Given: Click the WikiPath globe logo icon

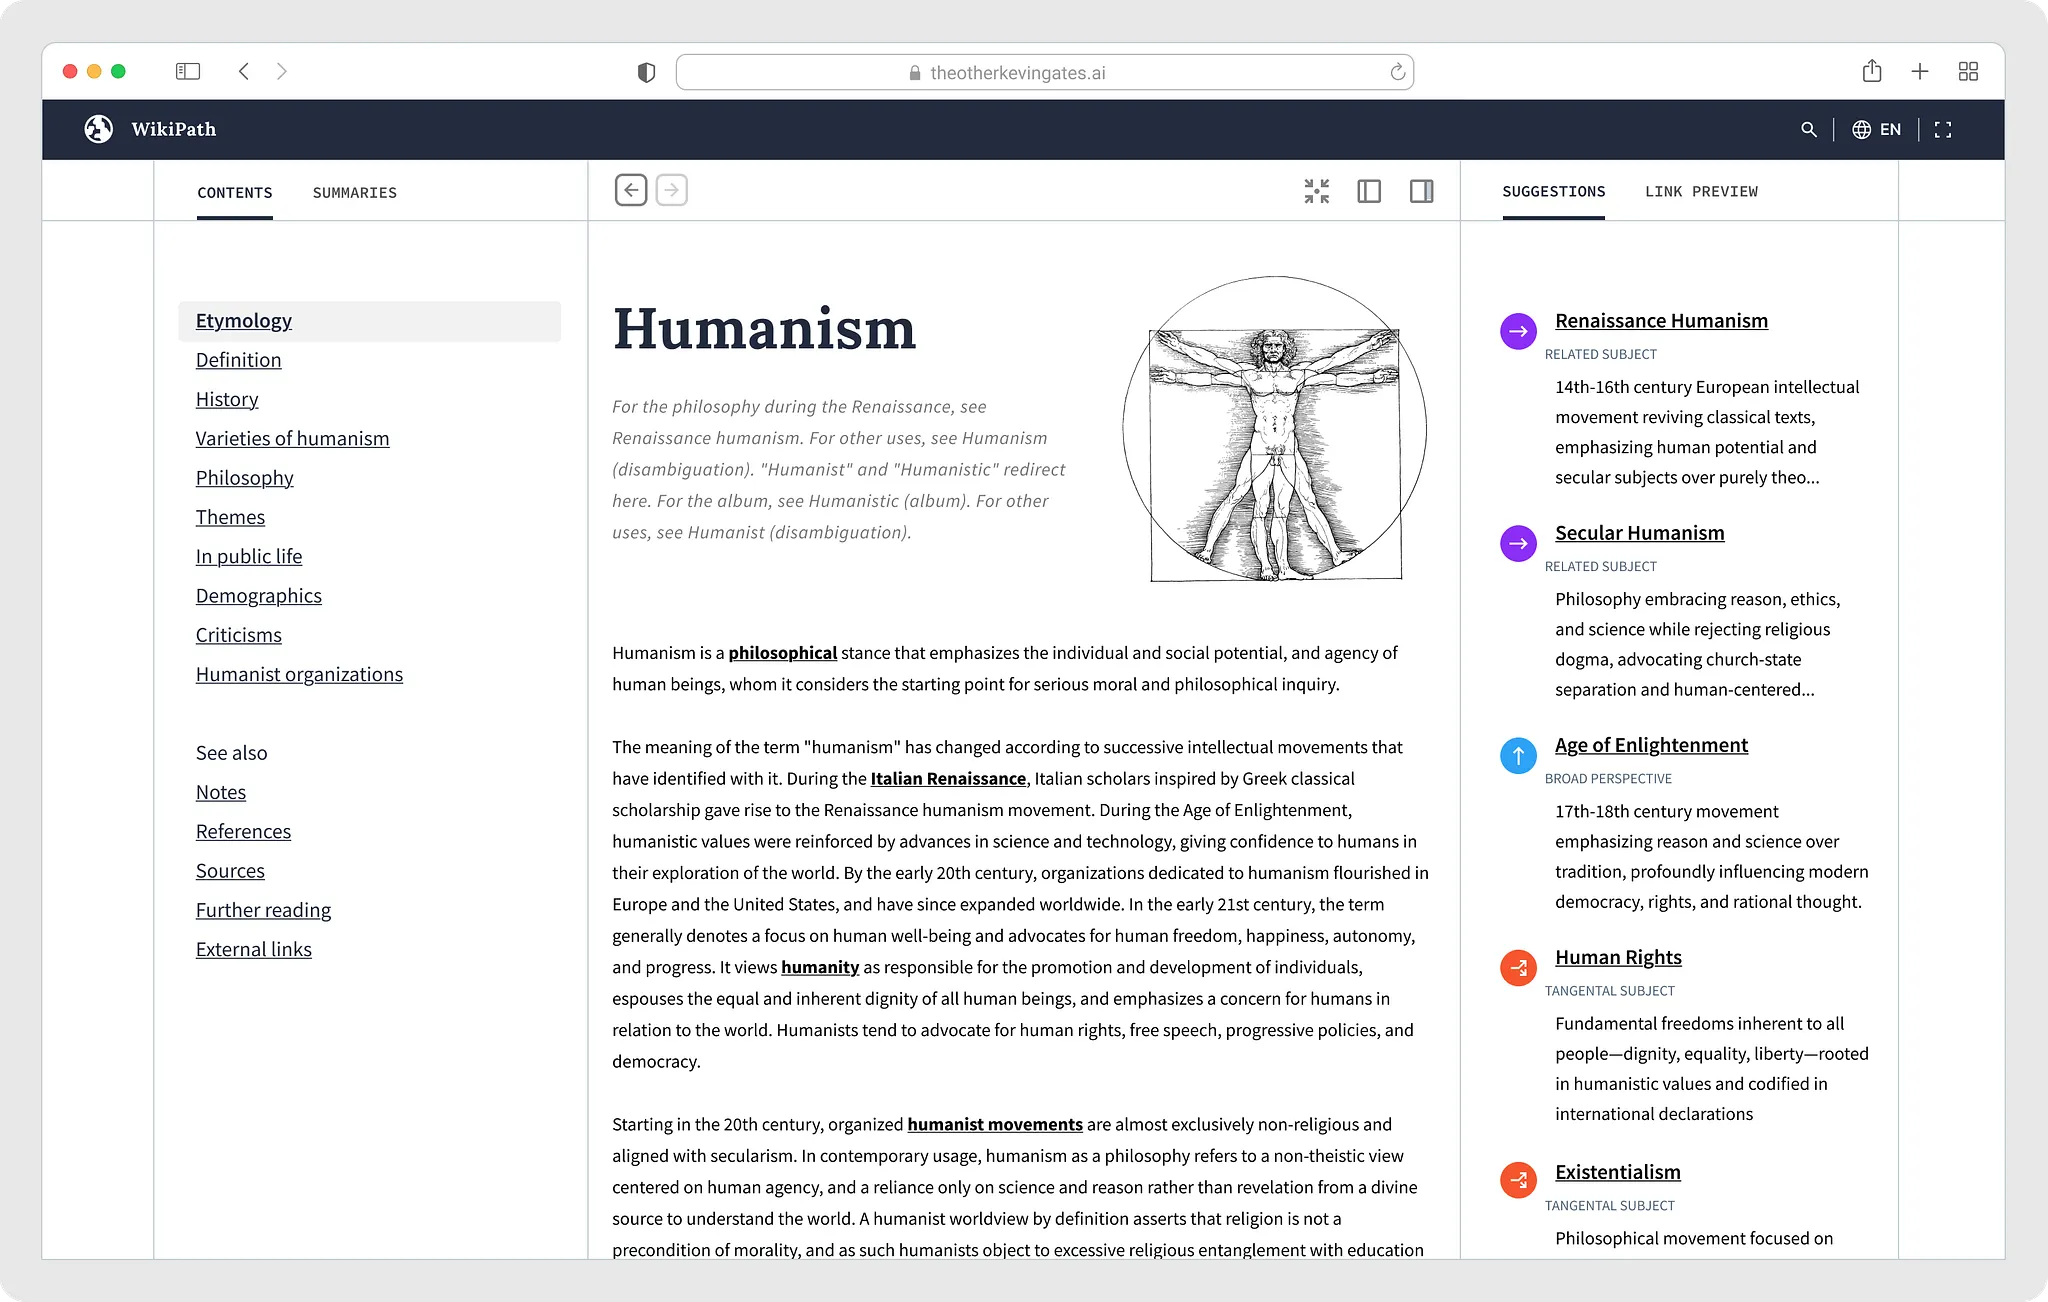Looking at the screenshot, I should 98,129.
